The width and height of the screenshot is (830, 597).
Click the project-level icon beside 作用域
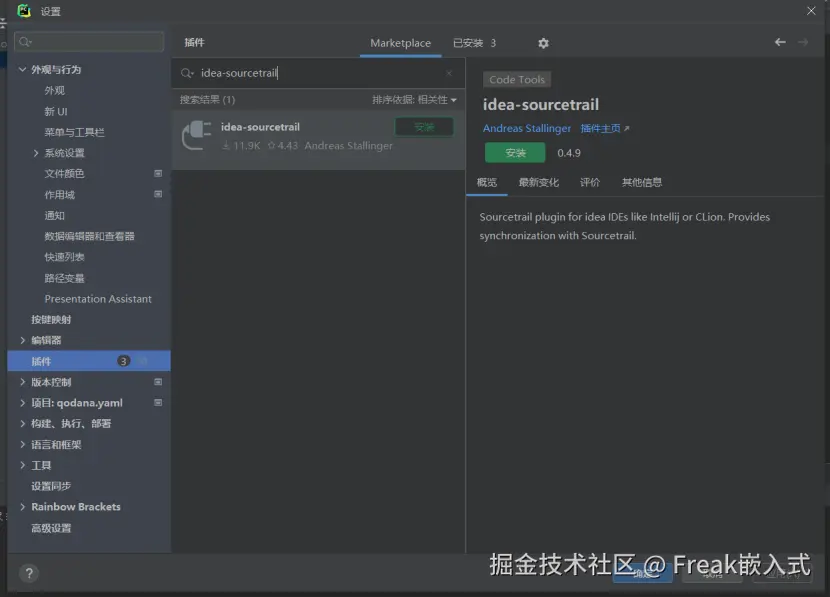(158, 194)
